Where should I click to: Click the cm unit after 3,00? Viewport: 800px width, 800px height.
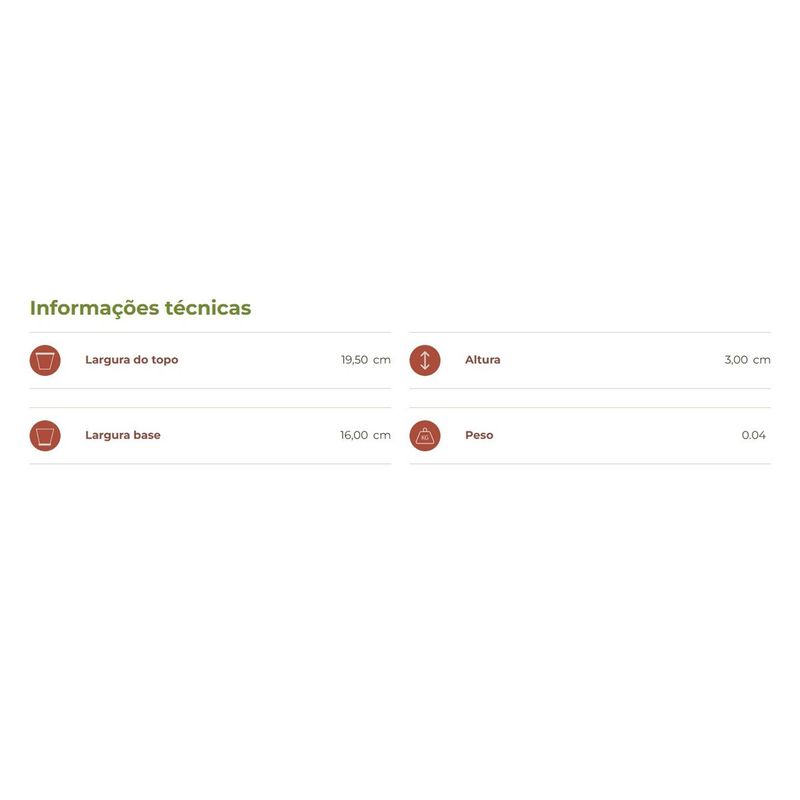[762, 360]
